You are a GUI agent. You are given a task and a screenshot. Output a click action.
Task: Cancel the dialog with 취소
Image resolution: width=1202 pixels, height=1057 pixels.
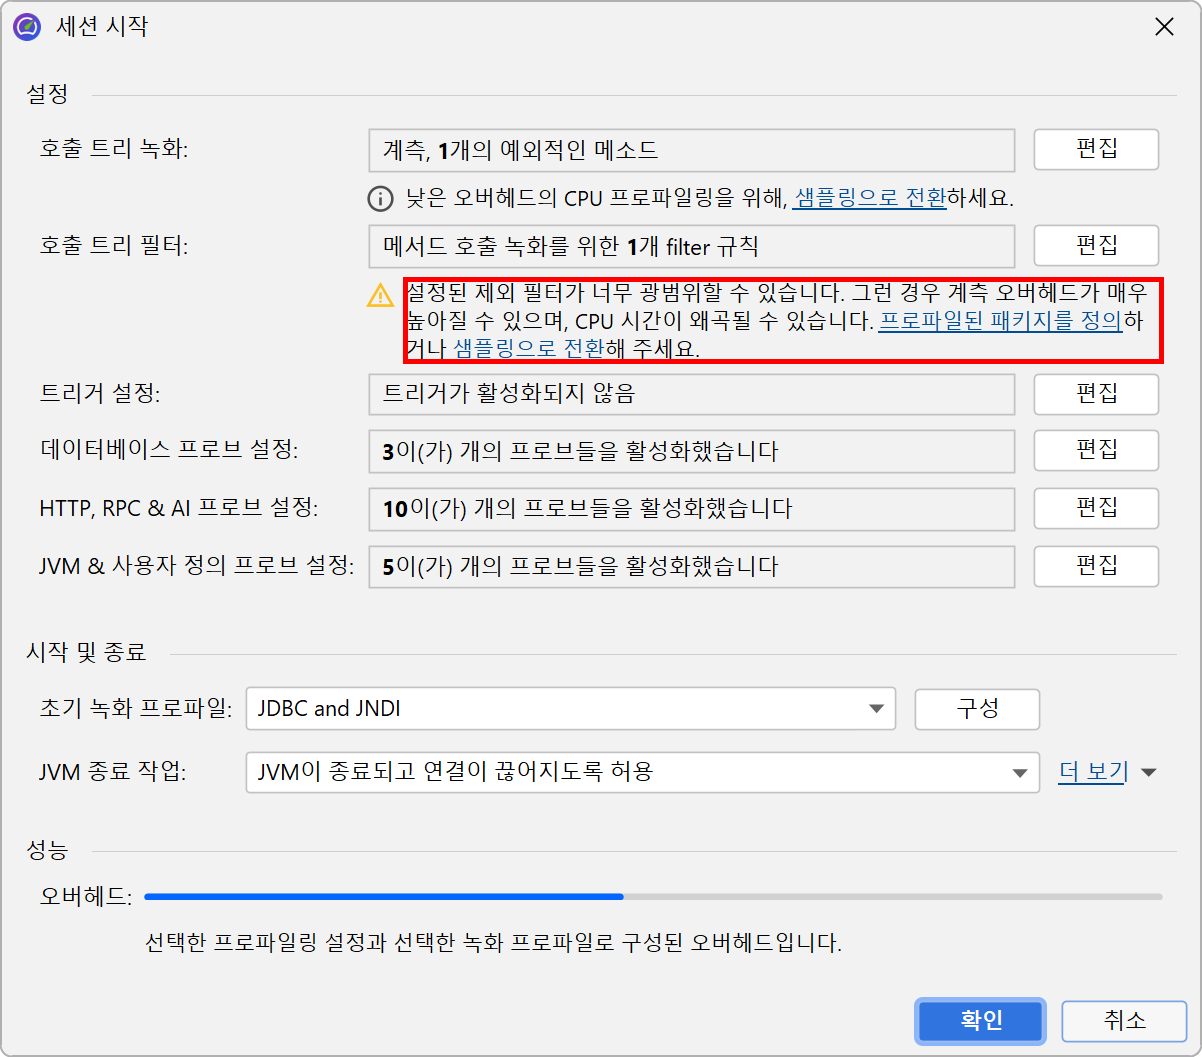coord(1124,1021)
